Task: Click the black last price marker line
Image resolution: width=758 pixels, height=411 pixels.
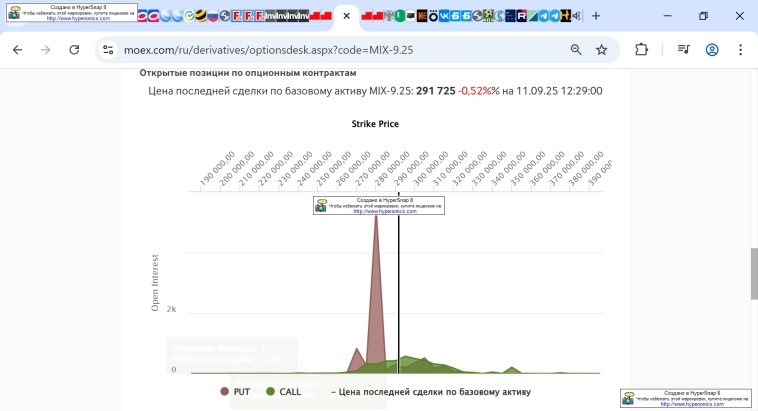Action: (x=399, y=300)
